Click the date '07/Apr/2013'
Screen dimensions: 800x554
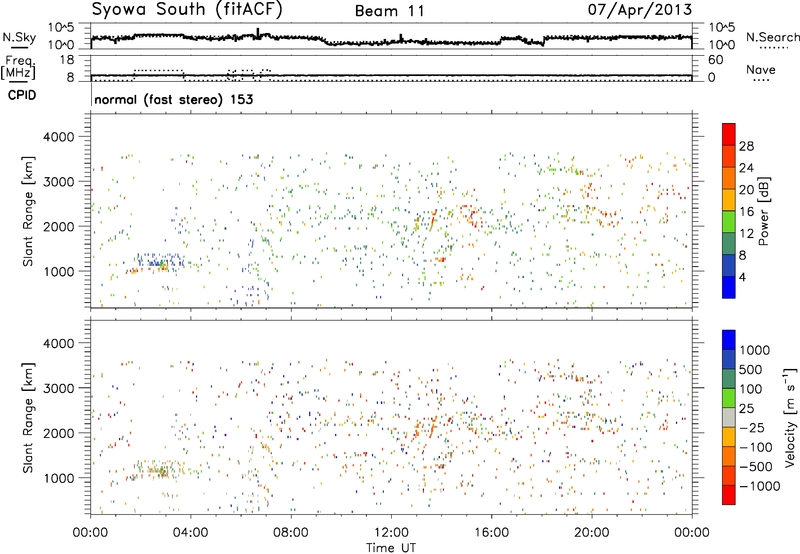[640, 10]
